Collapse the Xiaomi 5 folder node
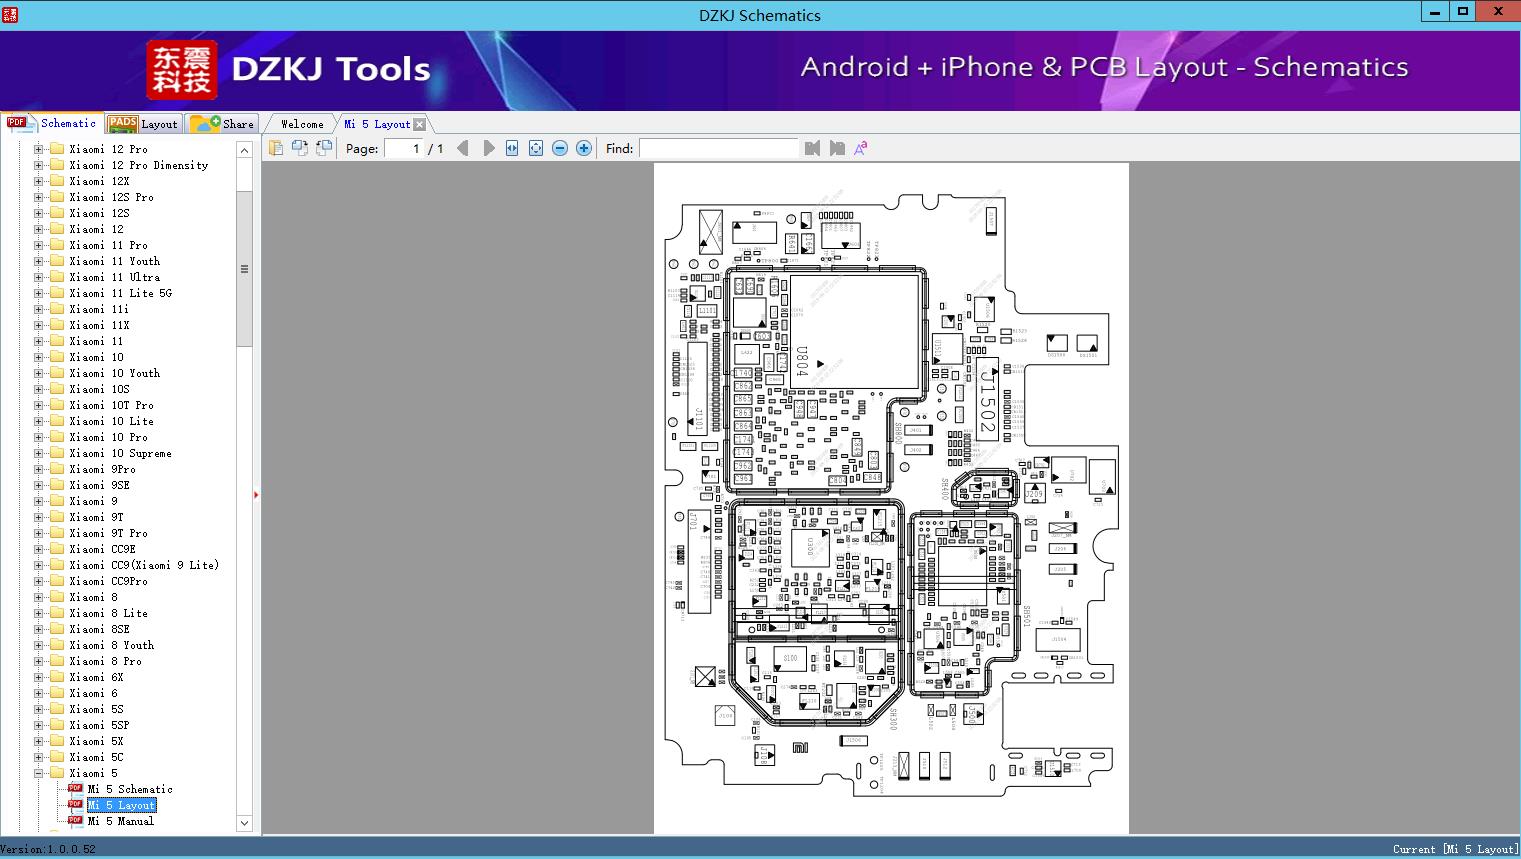 39,773
